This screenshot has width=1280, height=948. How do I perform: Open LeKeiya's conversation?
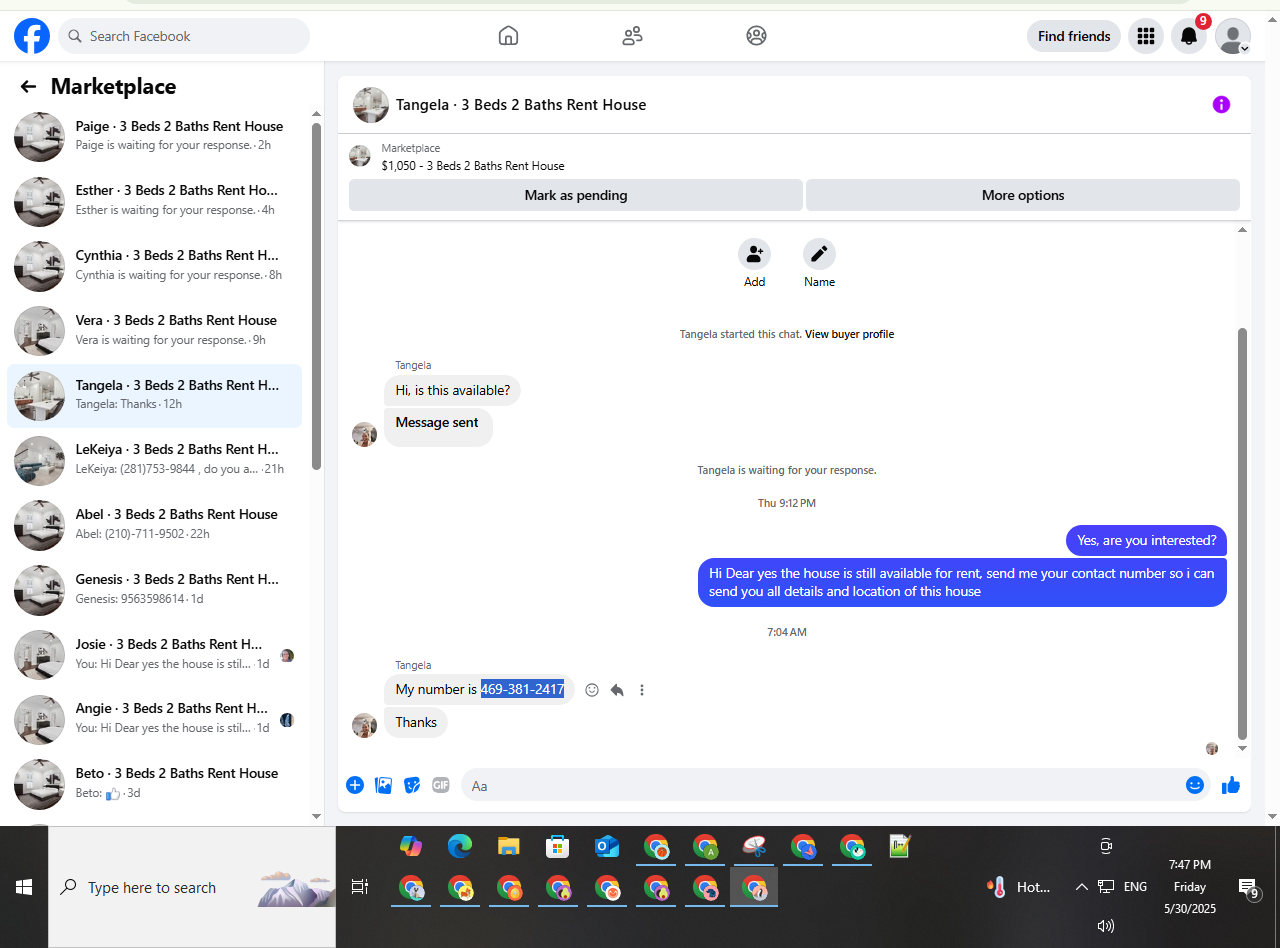tap(155, 460)
